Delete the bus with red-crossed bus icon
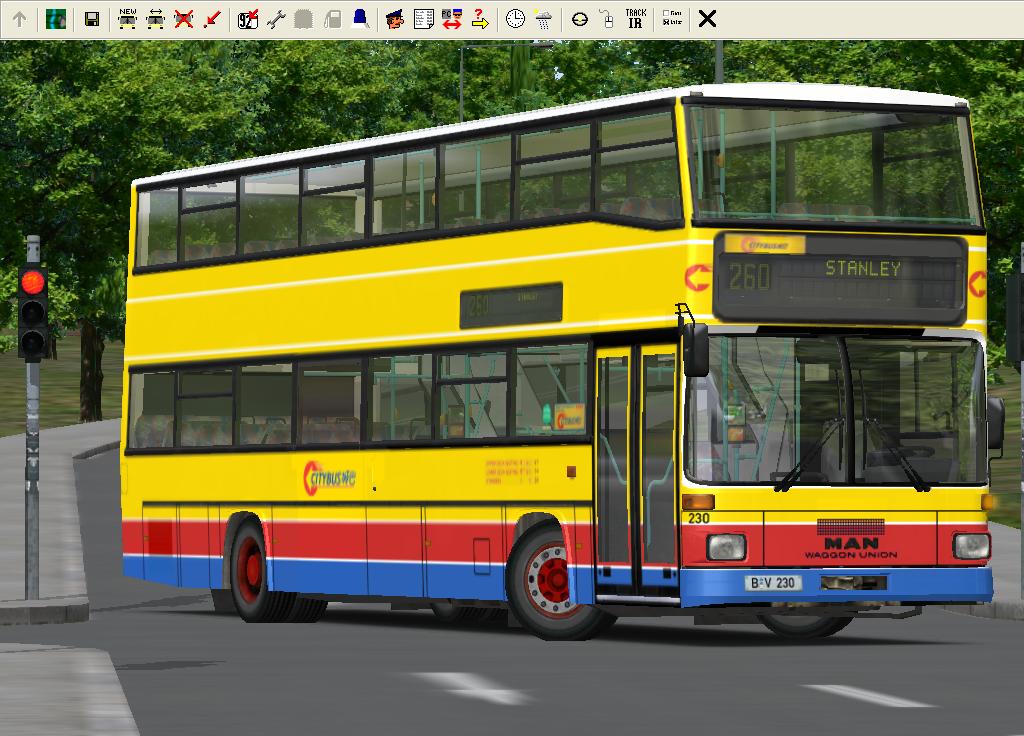This screenshot has height=736, width=1024. pyautogui.click(x=184, y=19)
